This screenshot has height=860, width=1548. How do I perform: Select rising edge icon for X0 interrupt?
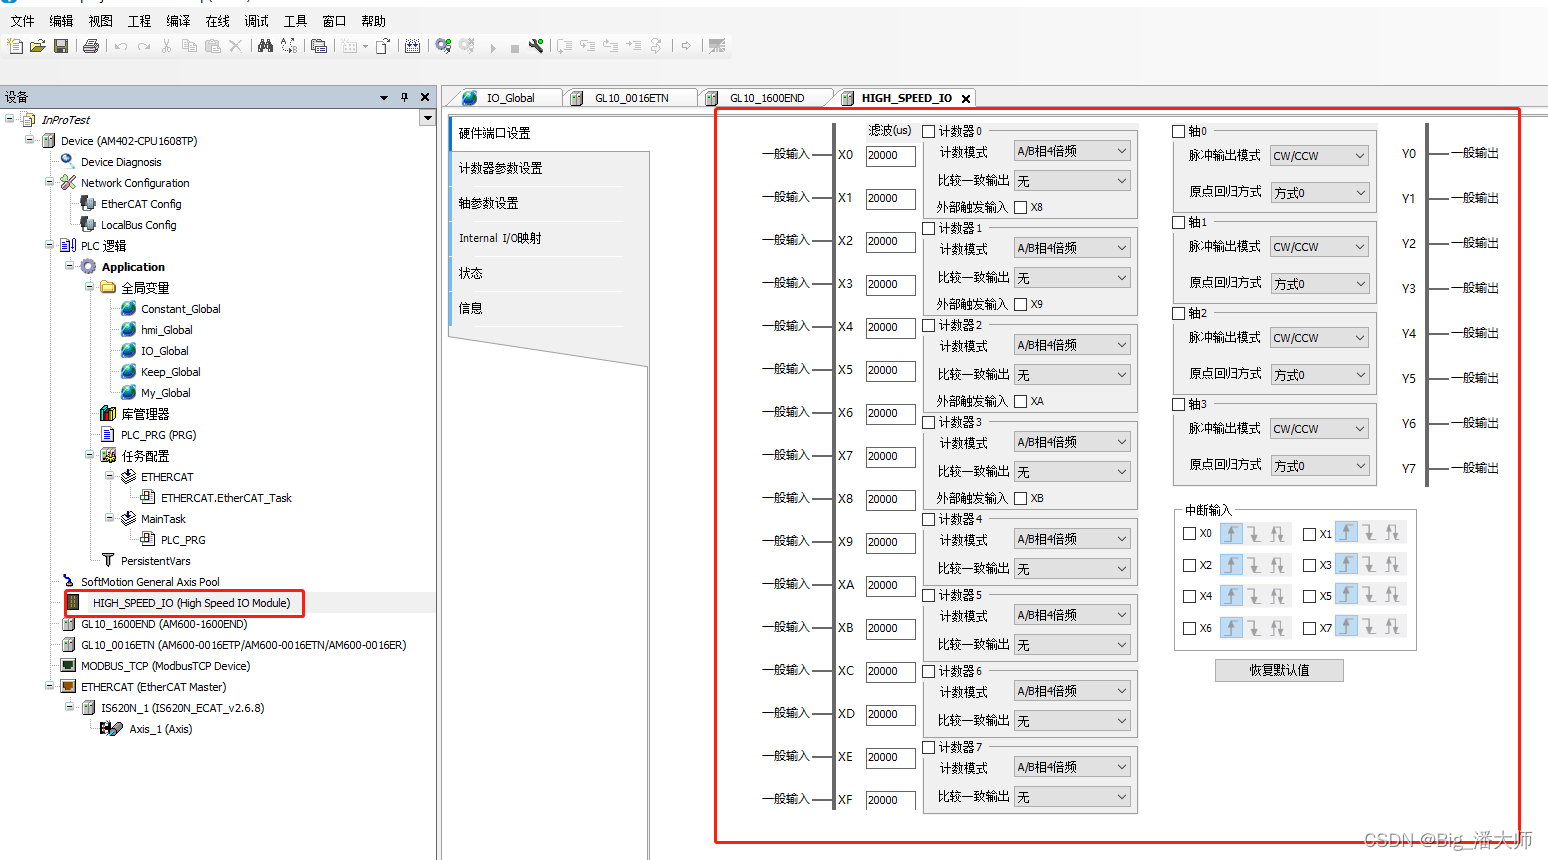pos(1232,533)
